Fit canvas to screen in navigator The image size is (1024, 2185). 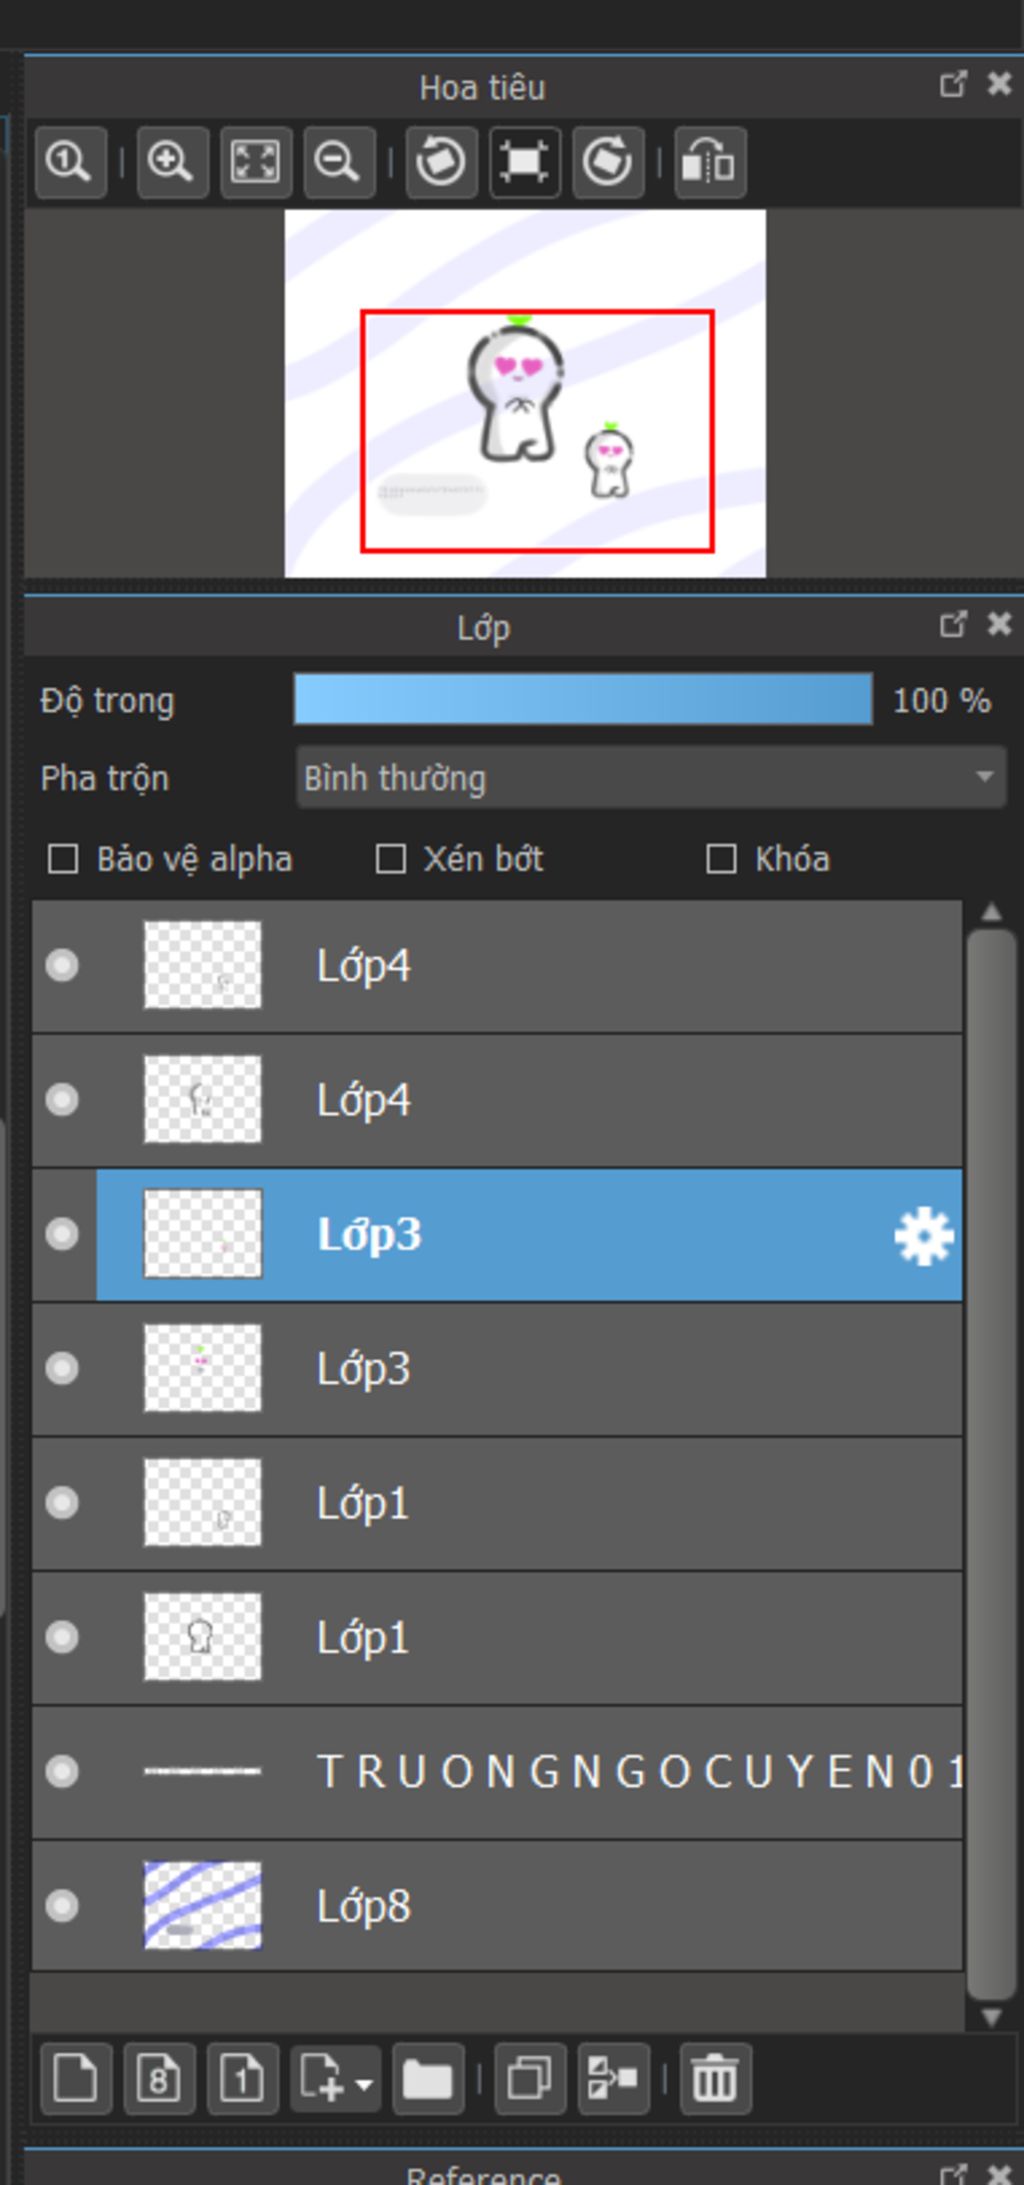(x=256, y=161)
